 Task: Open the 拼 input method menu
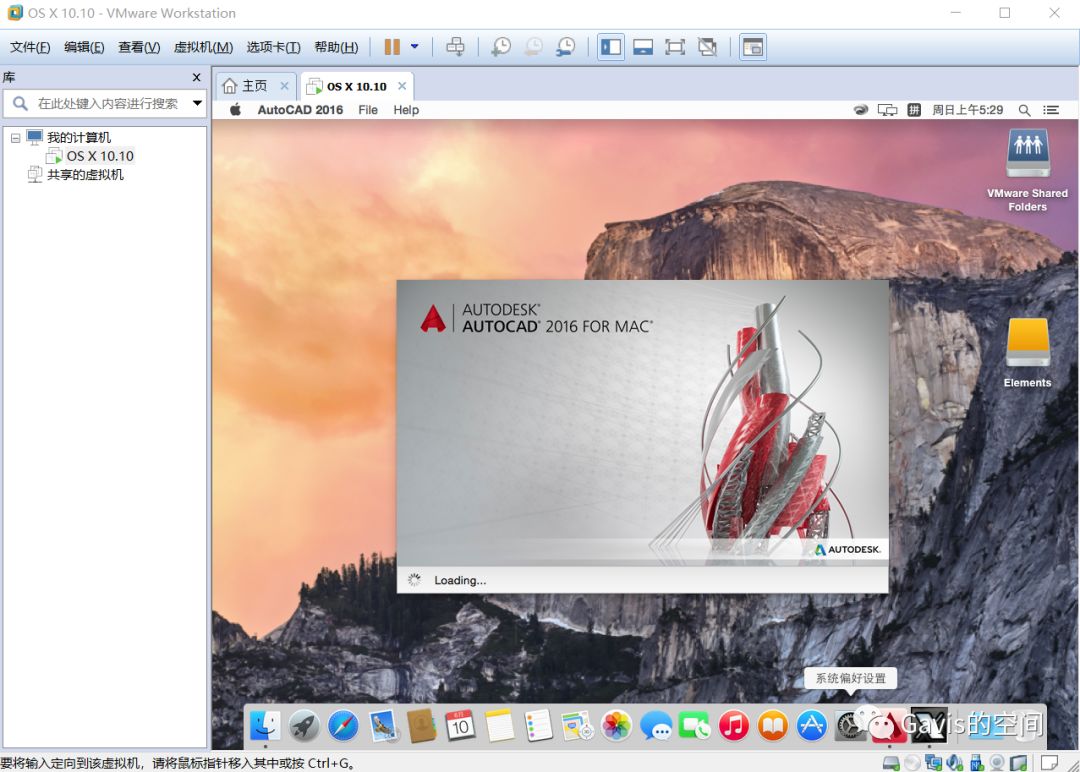click(914, 110)
